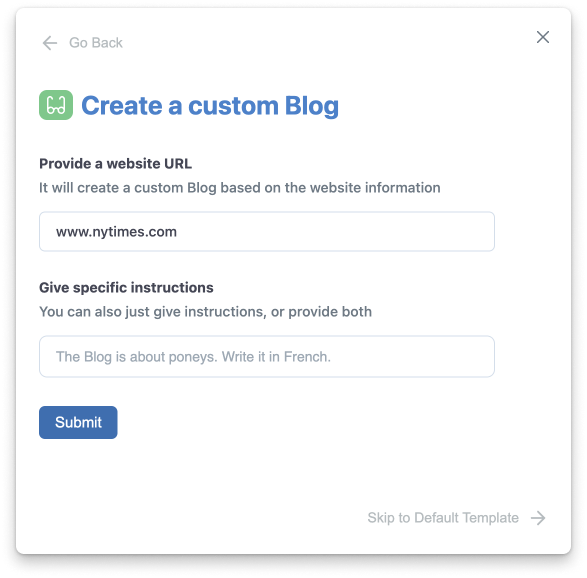Click the poneys placeholder text
The height and width of the screenshot is (578, 587).
pos(193,357)
